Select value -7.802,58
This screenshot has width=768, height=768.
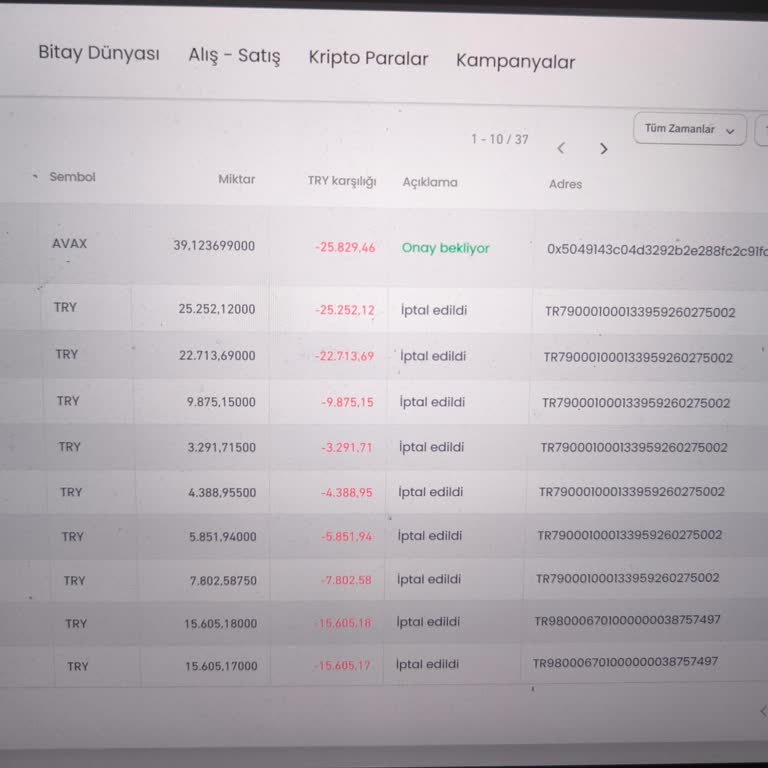pos(346,580)
